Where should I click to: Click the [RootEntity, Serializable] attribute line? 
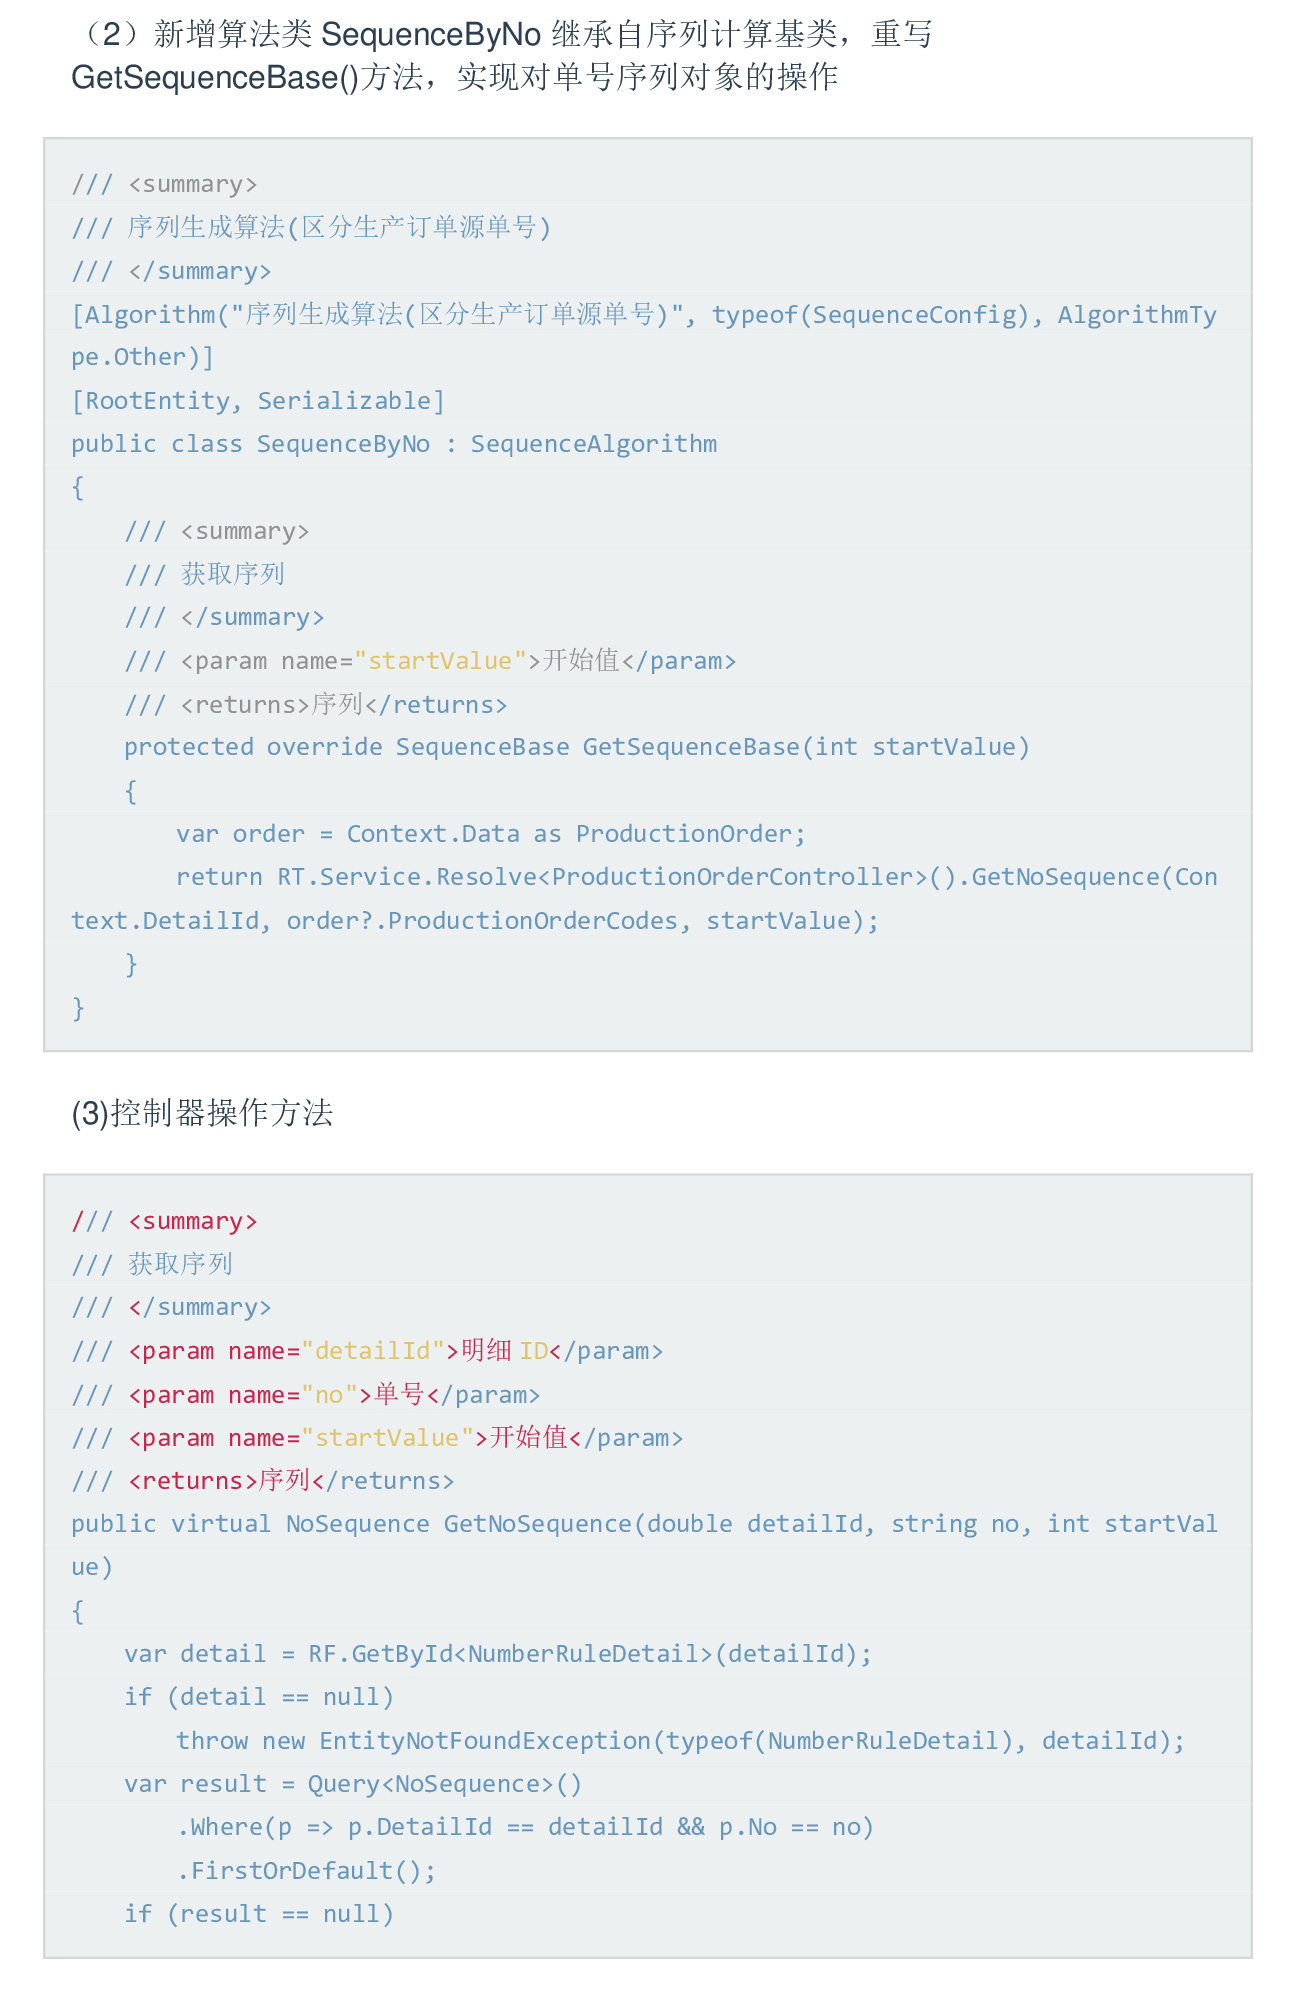[258, 401]
